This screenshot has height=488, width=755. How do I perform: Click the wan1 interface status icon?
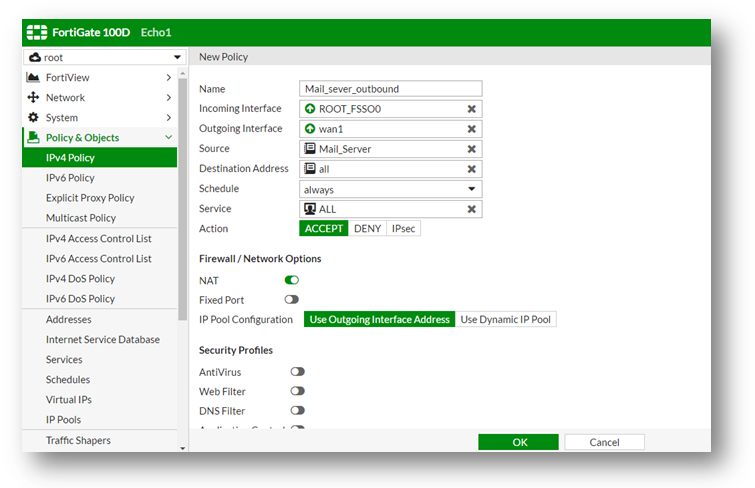(x=310, y=129)
